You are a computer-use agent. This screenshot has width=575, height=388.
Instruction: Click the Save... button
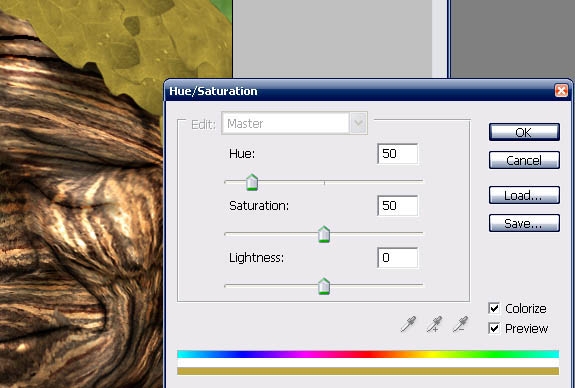point(524,223)
